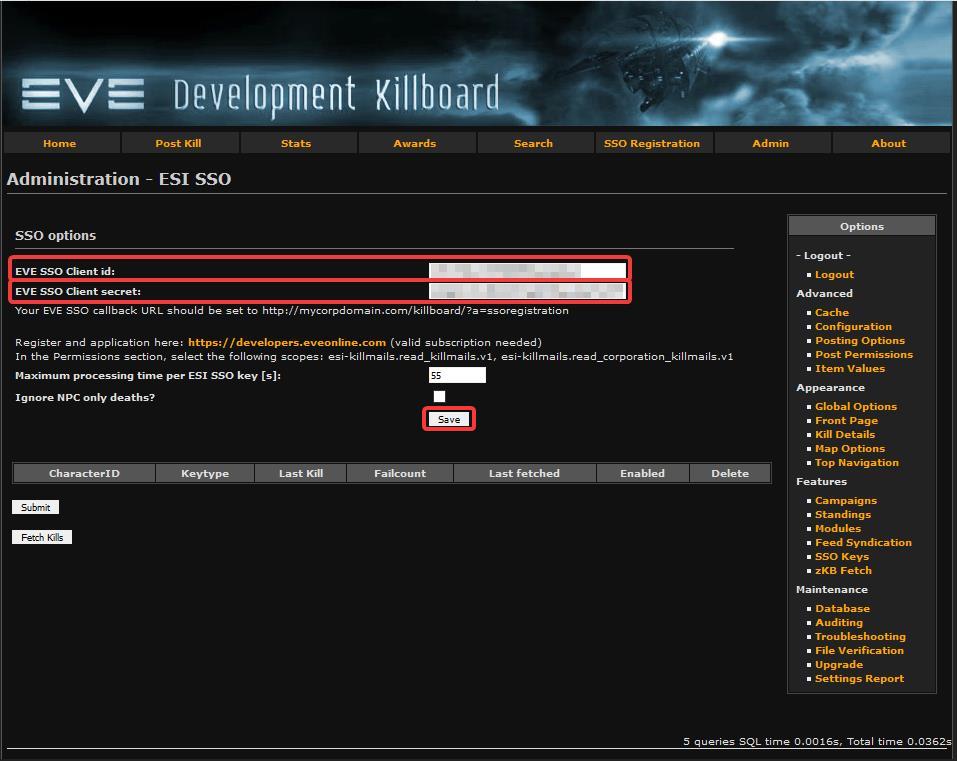Click the CharacterID column header
This screenshot has width=957, height=761.
coord(84,473)
